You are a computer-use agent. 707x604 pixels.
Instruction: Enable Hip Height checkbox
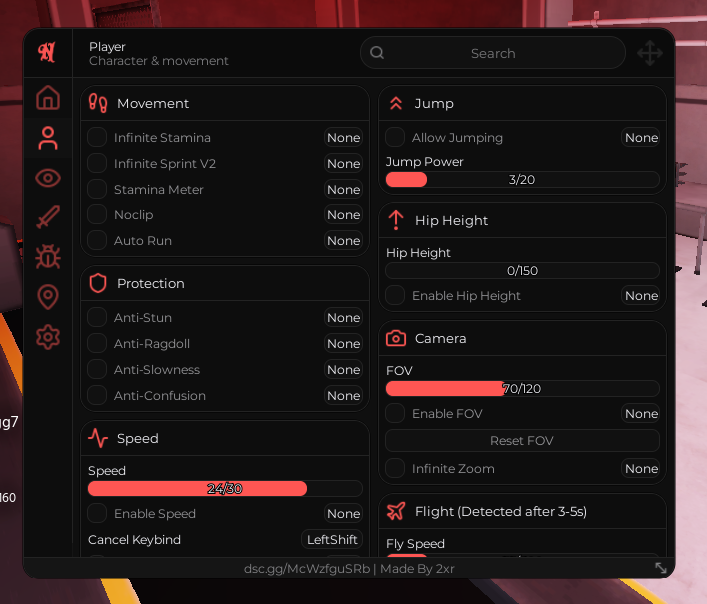[x=395, y=295]
